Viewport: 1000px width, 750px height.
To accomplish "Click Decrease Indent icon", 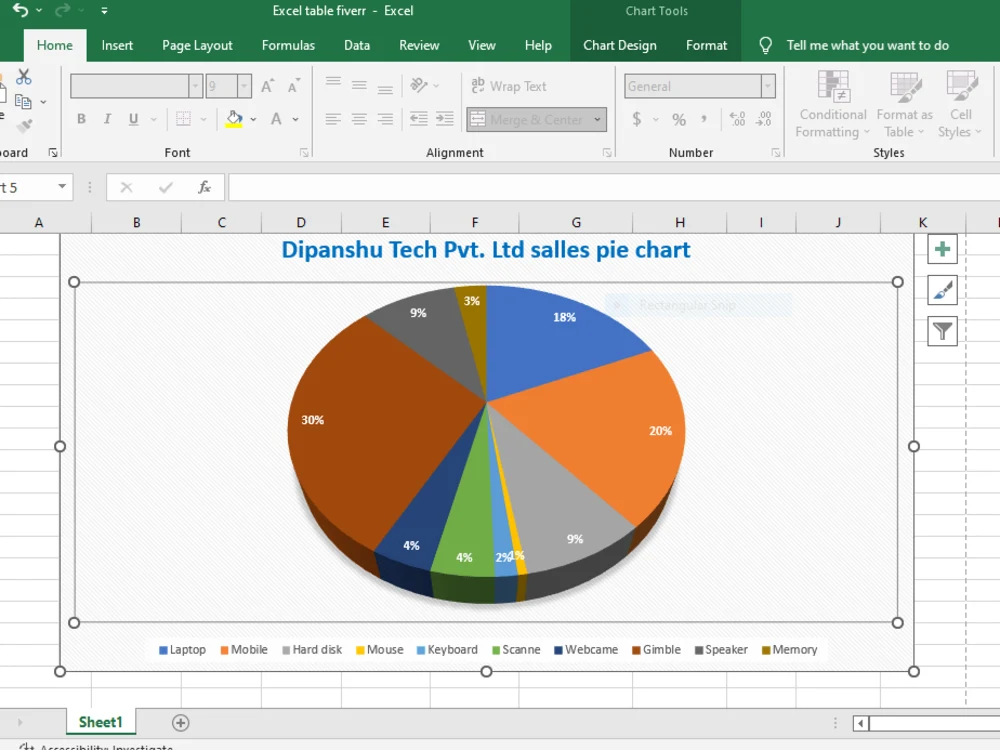I will [x=418, y=119].
